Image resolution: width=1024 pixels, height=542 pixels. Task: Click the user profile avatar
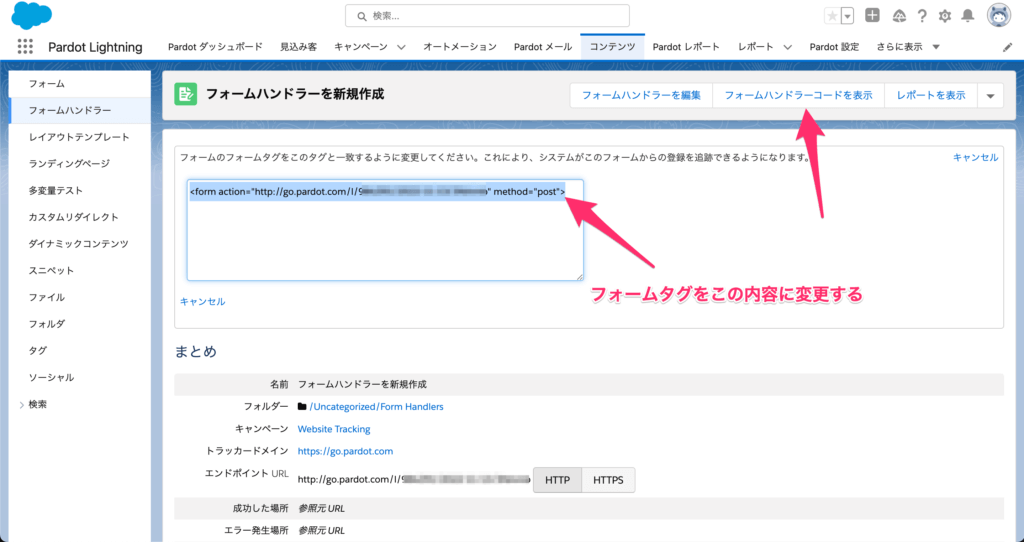(999, 15)
